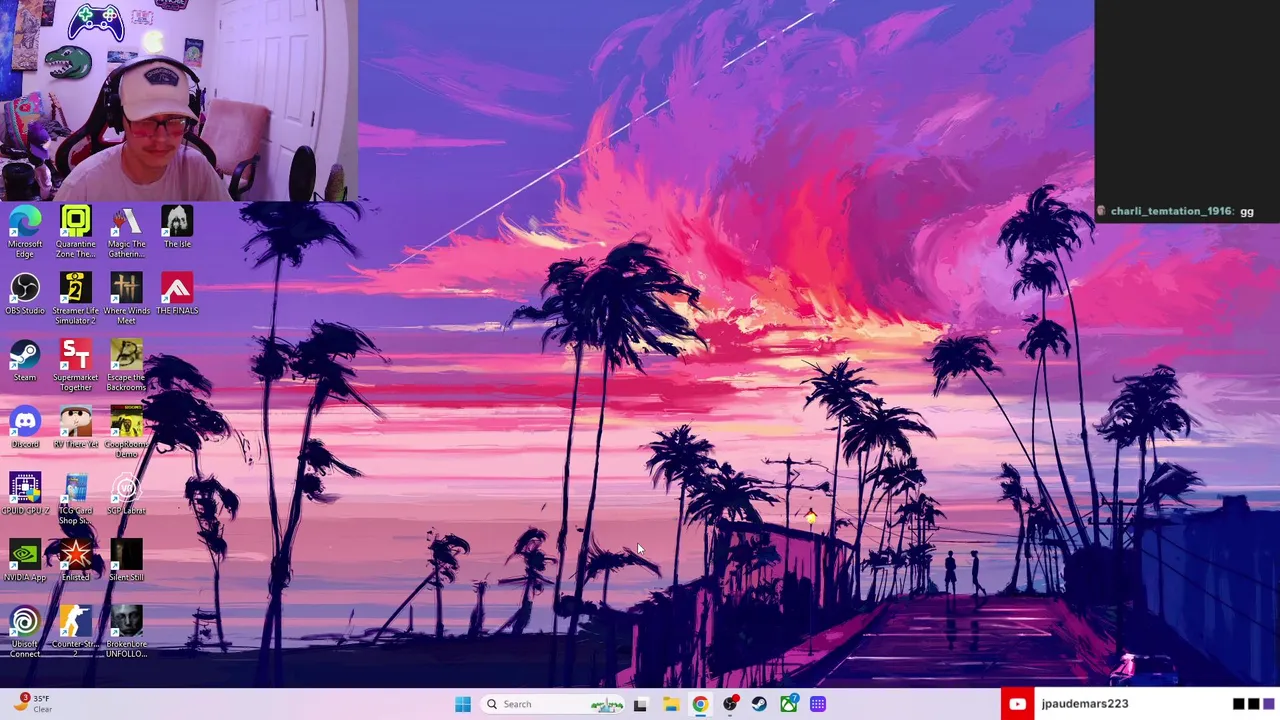This screenshot has height=720, width=1280.
Task: Launch Magic The Gathering shortcut
Action: [x=126, y=231]
